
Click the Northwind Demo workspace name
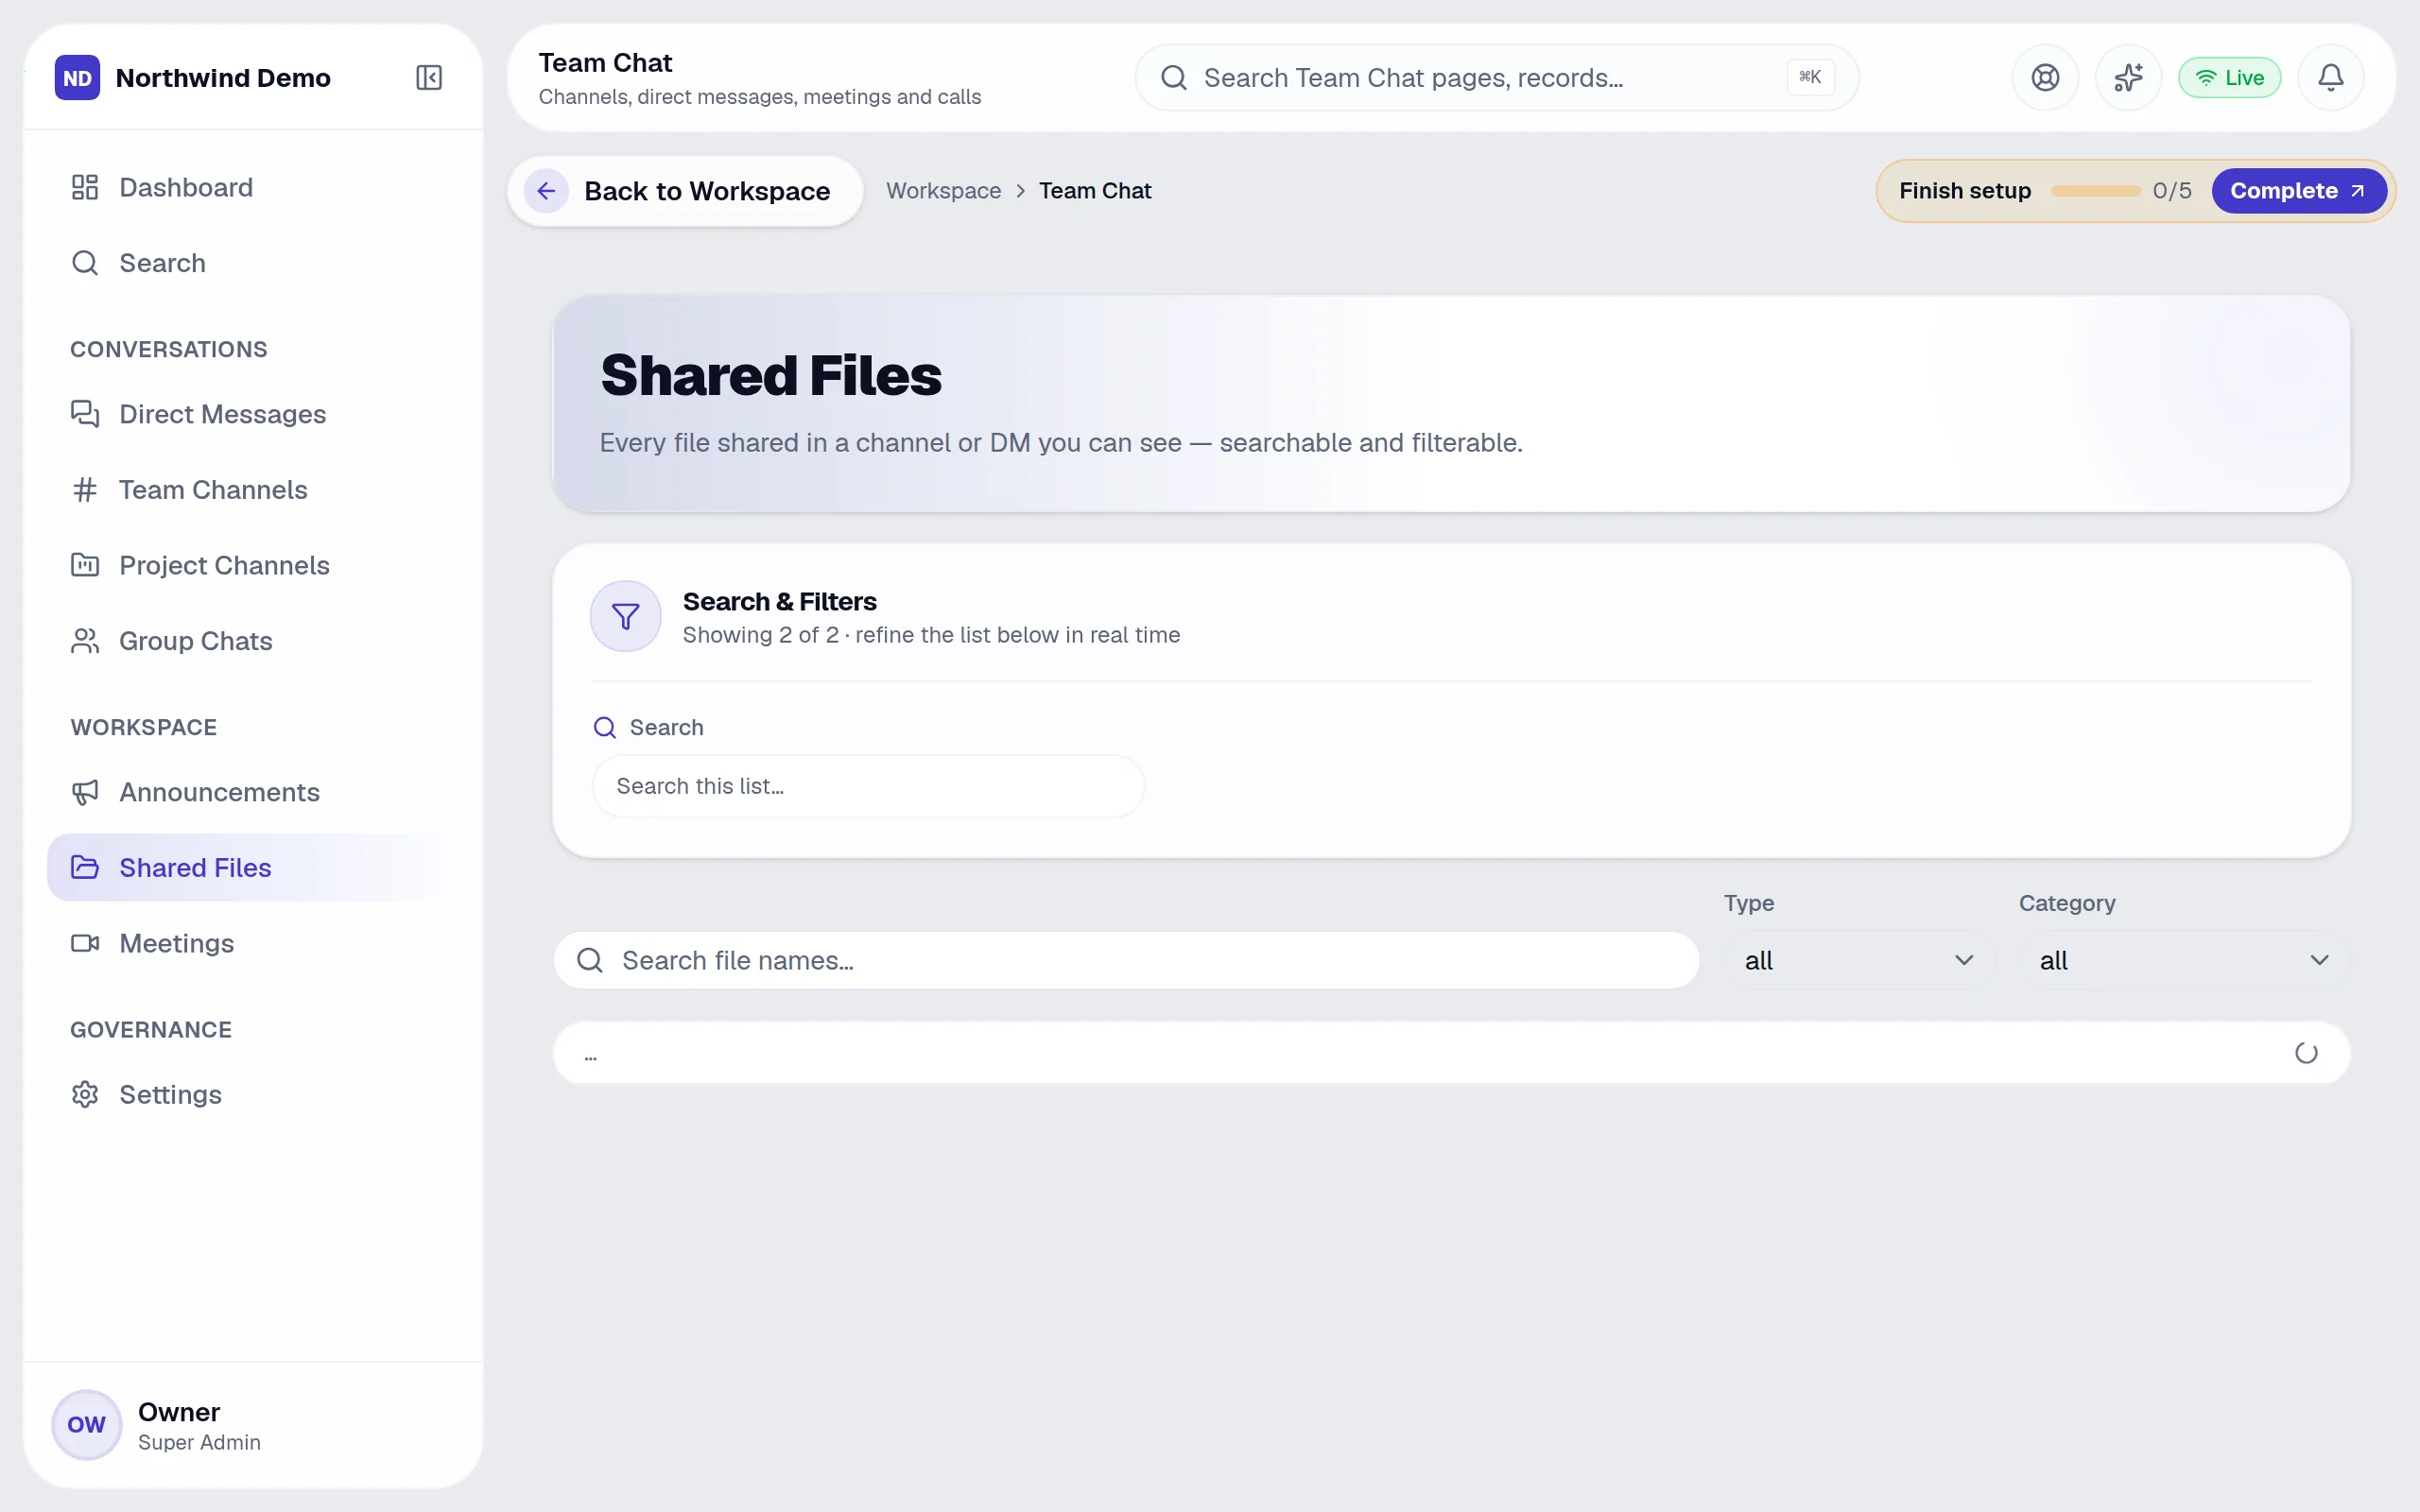(223, 78)
